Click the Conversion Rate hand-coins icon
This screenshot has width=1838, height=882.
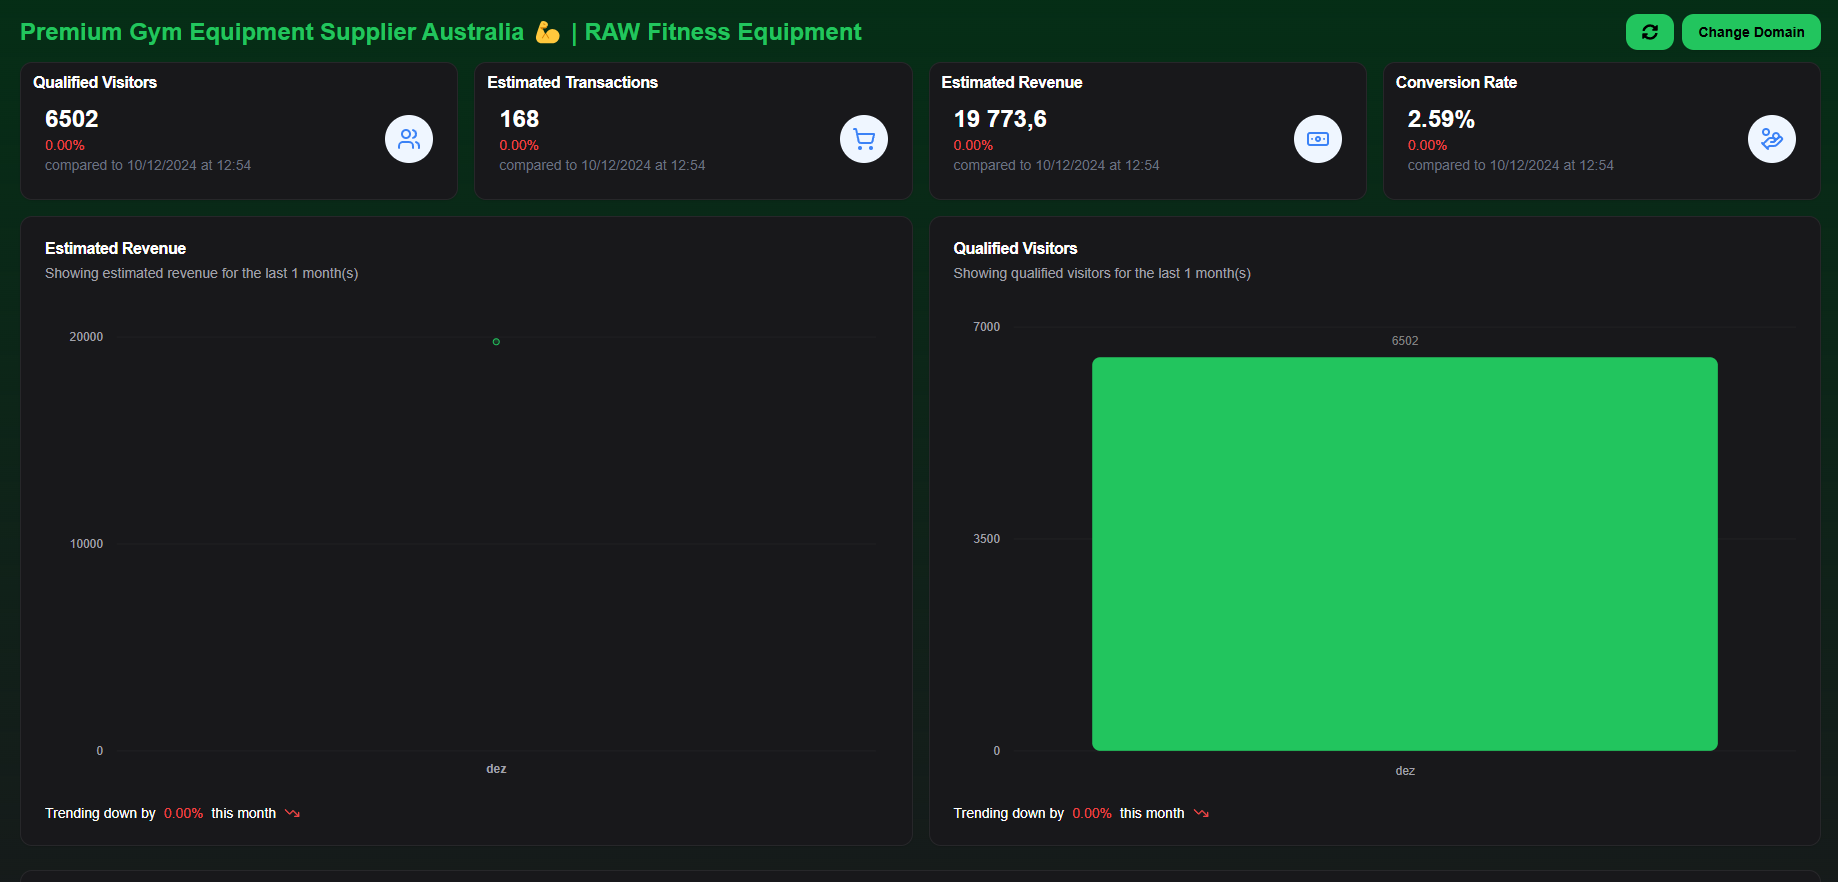coord(1772,139)
